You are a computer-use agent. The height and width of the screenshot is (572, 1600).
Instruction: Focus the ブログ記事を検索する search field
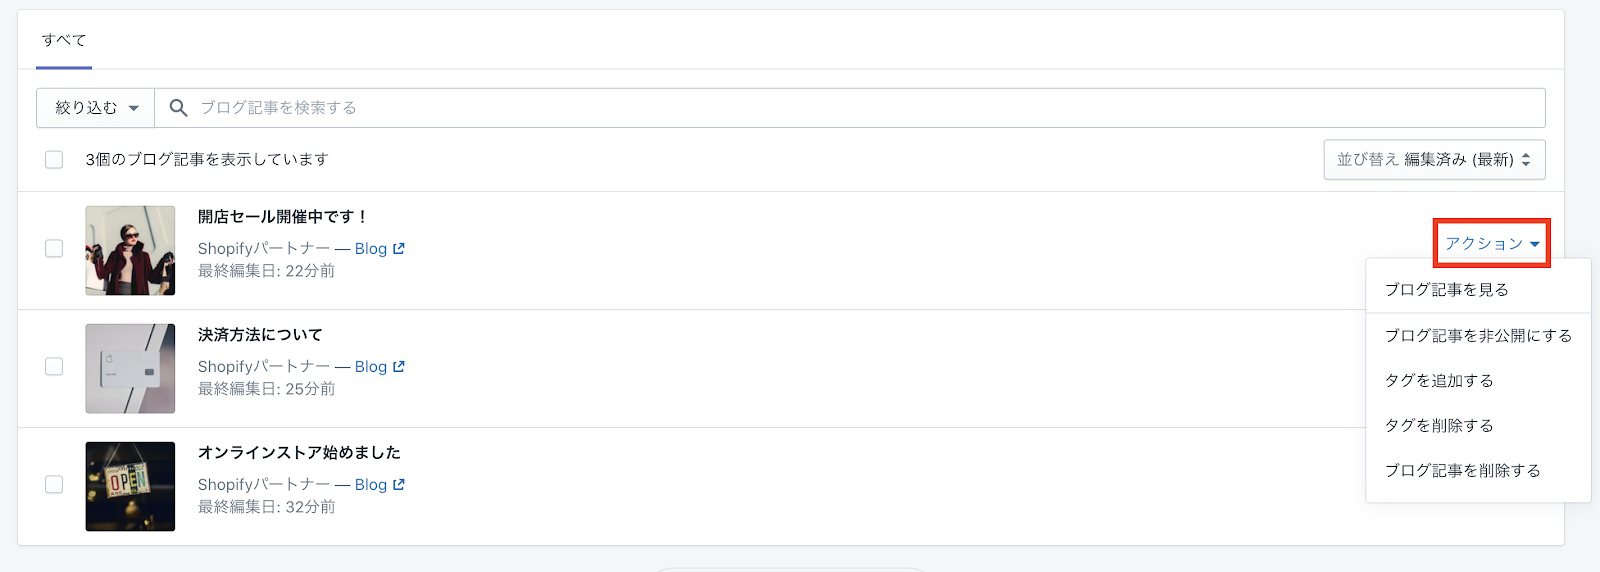[860, 108]
